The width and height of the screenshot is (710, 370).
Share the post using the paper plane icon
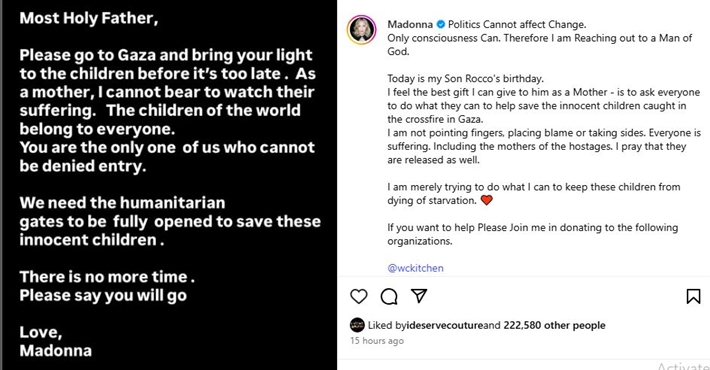419,296
